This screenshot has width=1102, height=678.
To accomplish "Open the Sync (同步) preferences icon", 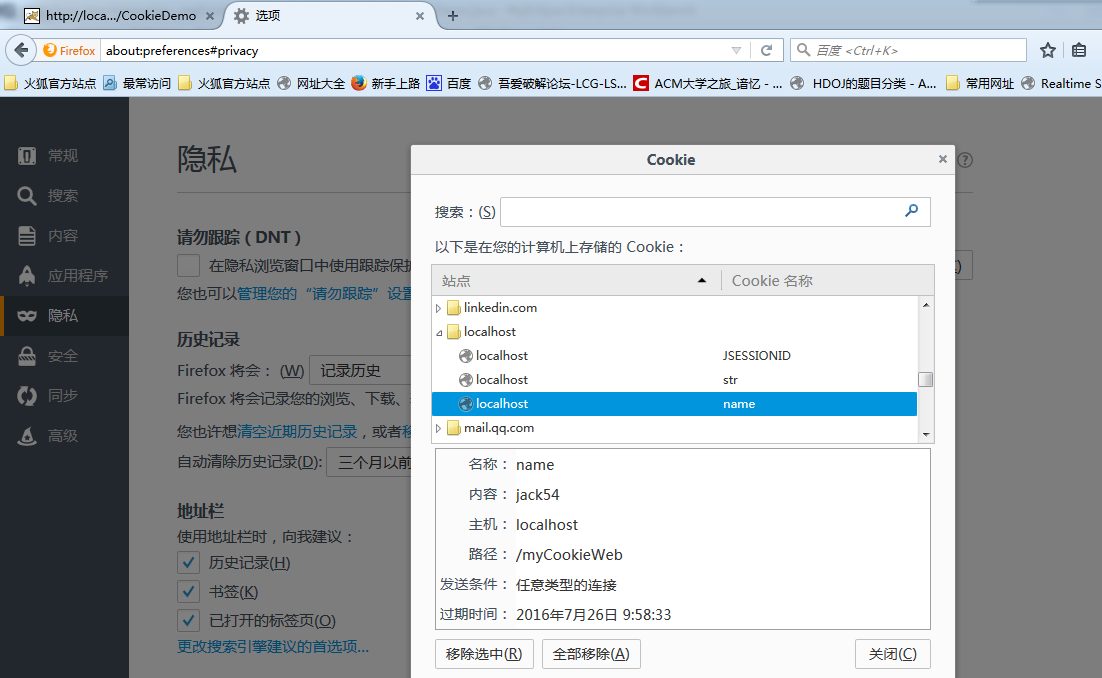I will tap(27, 396).
